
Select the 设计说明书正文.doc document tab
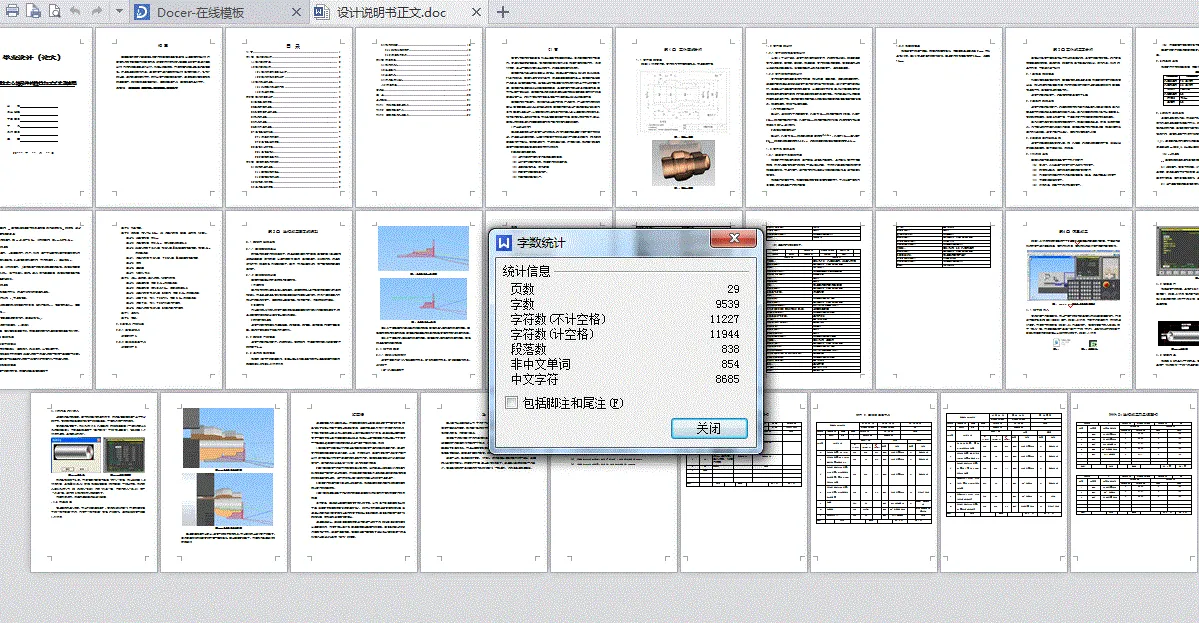click(x=390, y=13)
